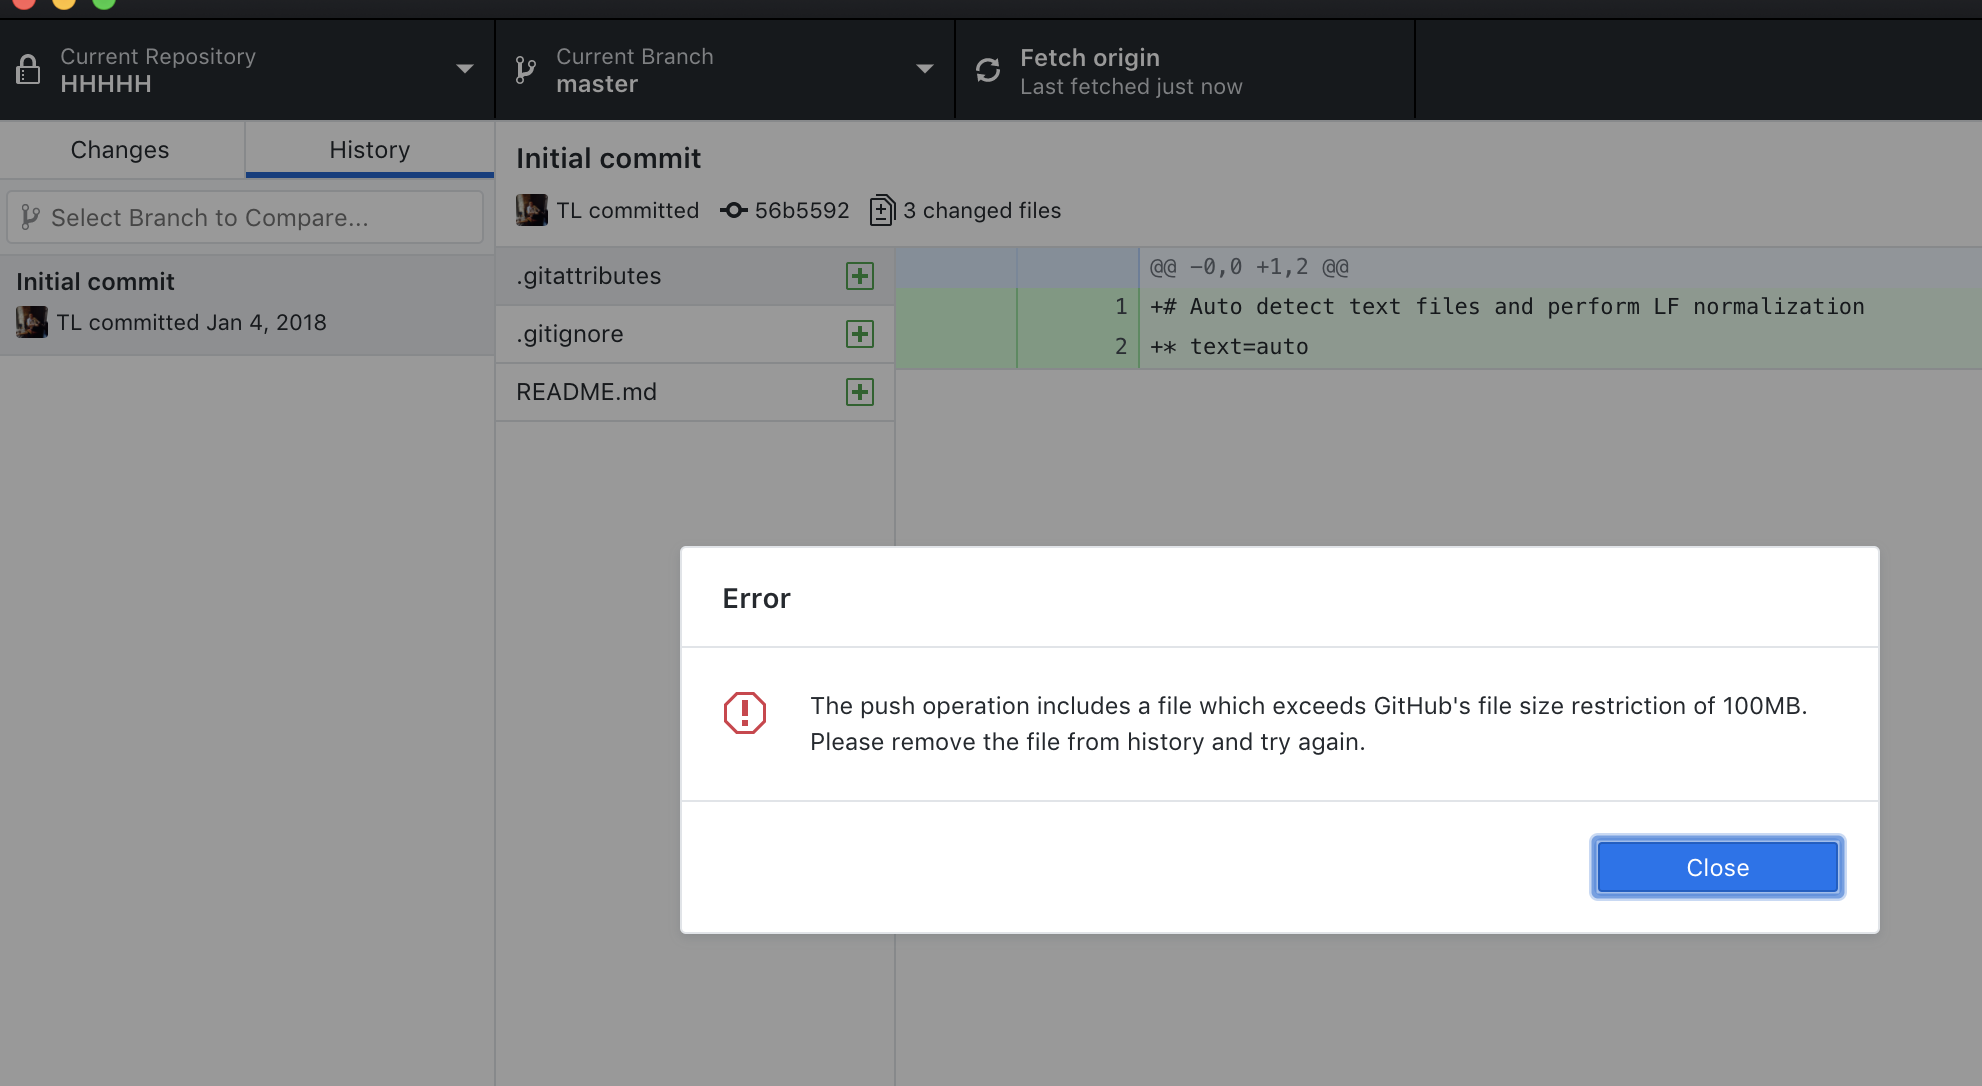Click '3 changed files' label

point(982,210)
